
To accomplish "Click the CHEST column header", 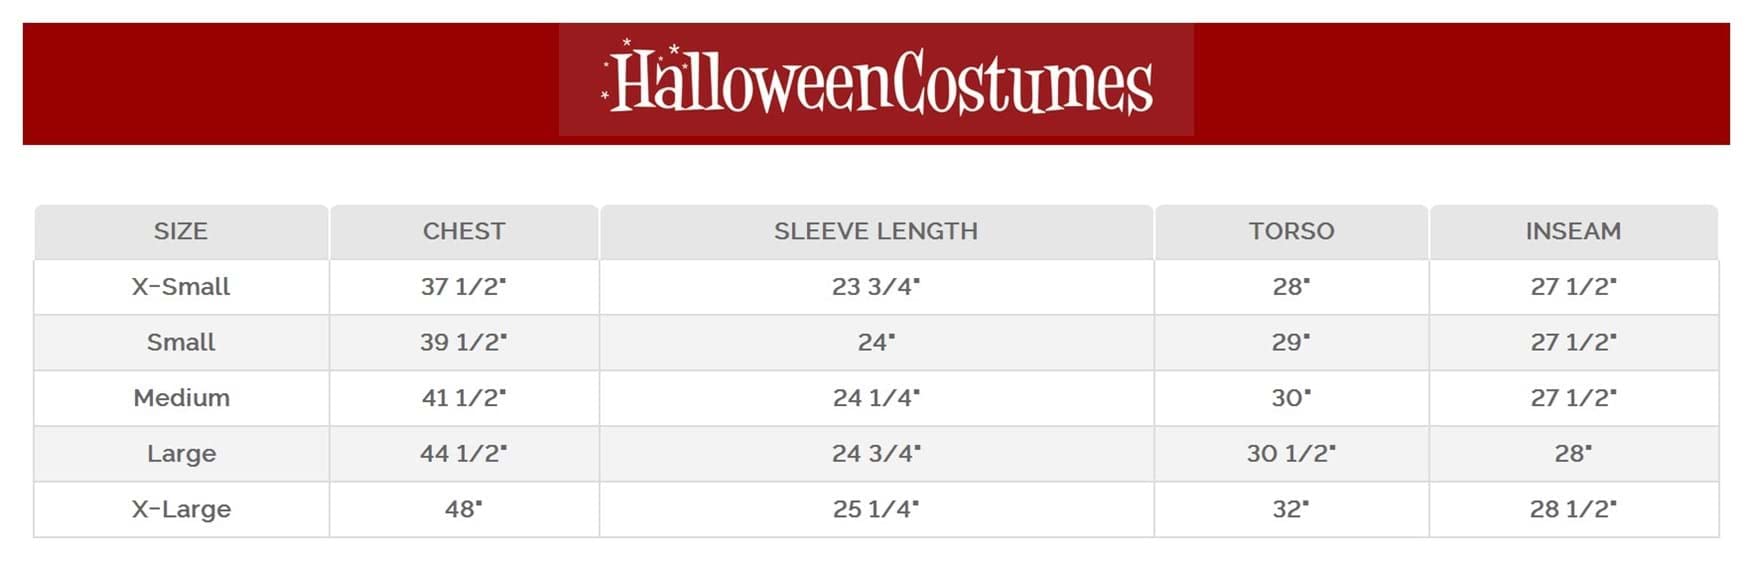I will [x=464, y=232].
